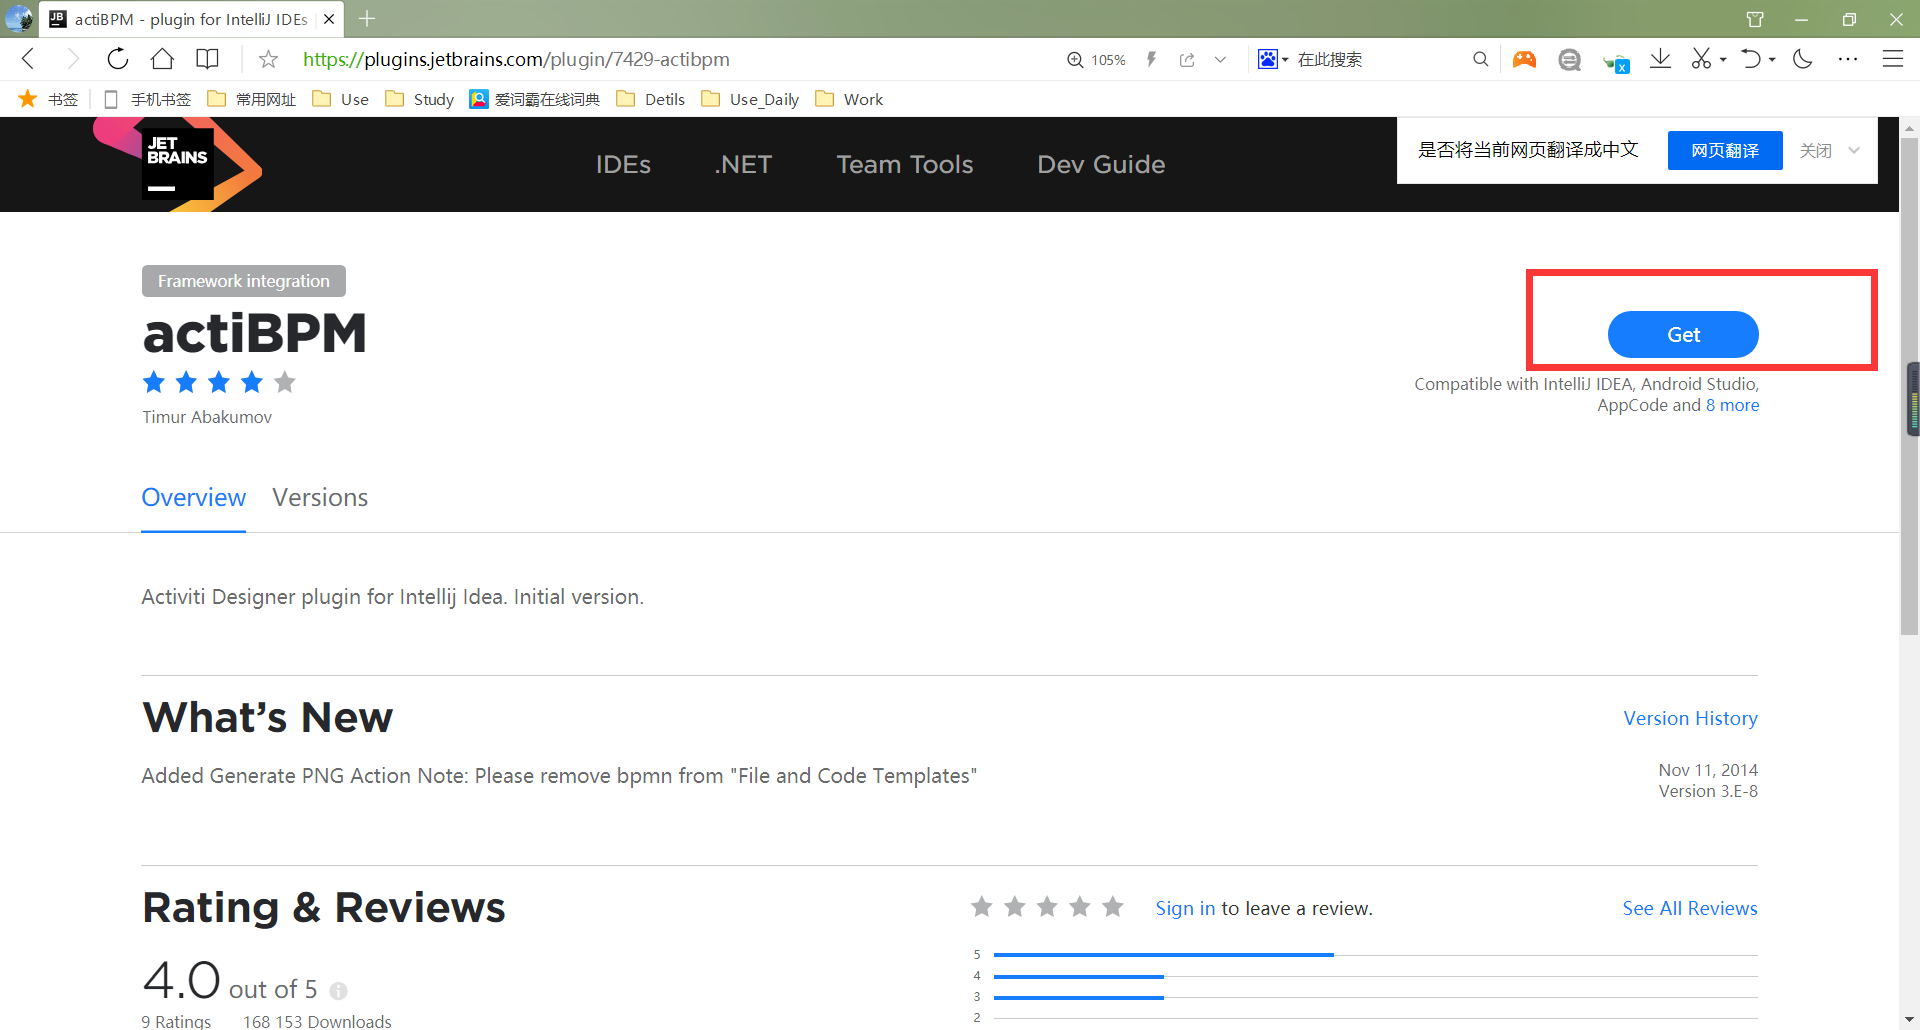This screenshot has width=1920, height=1030.
Task: Open the reading mode book icon
Action: pos(207,59)
